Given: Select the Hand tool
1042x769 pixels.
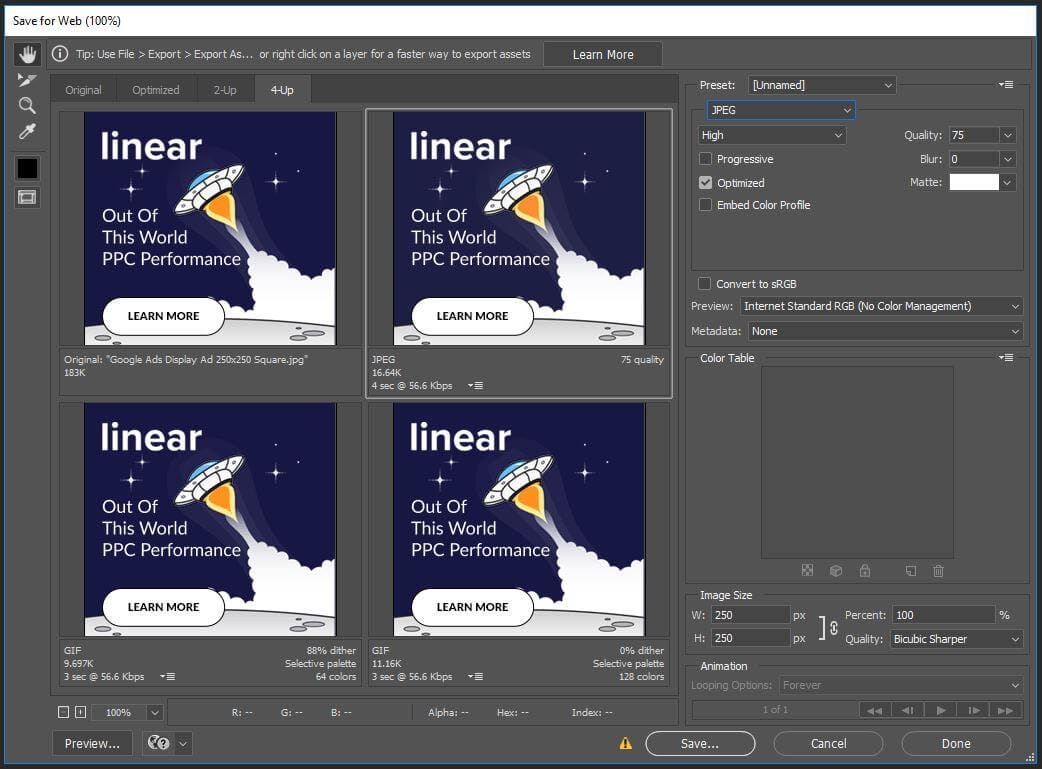Looking at the screenshot, I should (x=27, y=54).
